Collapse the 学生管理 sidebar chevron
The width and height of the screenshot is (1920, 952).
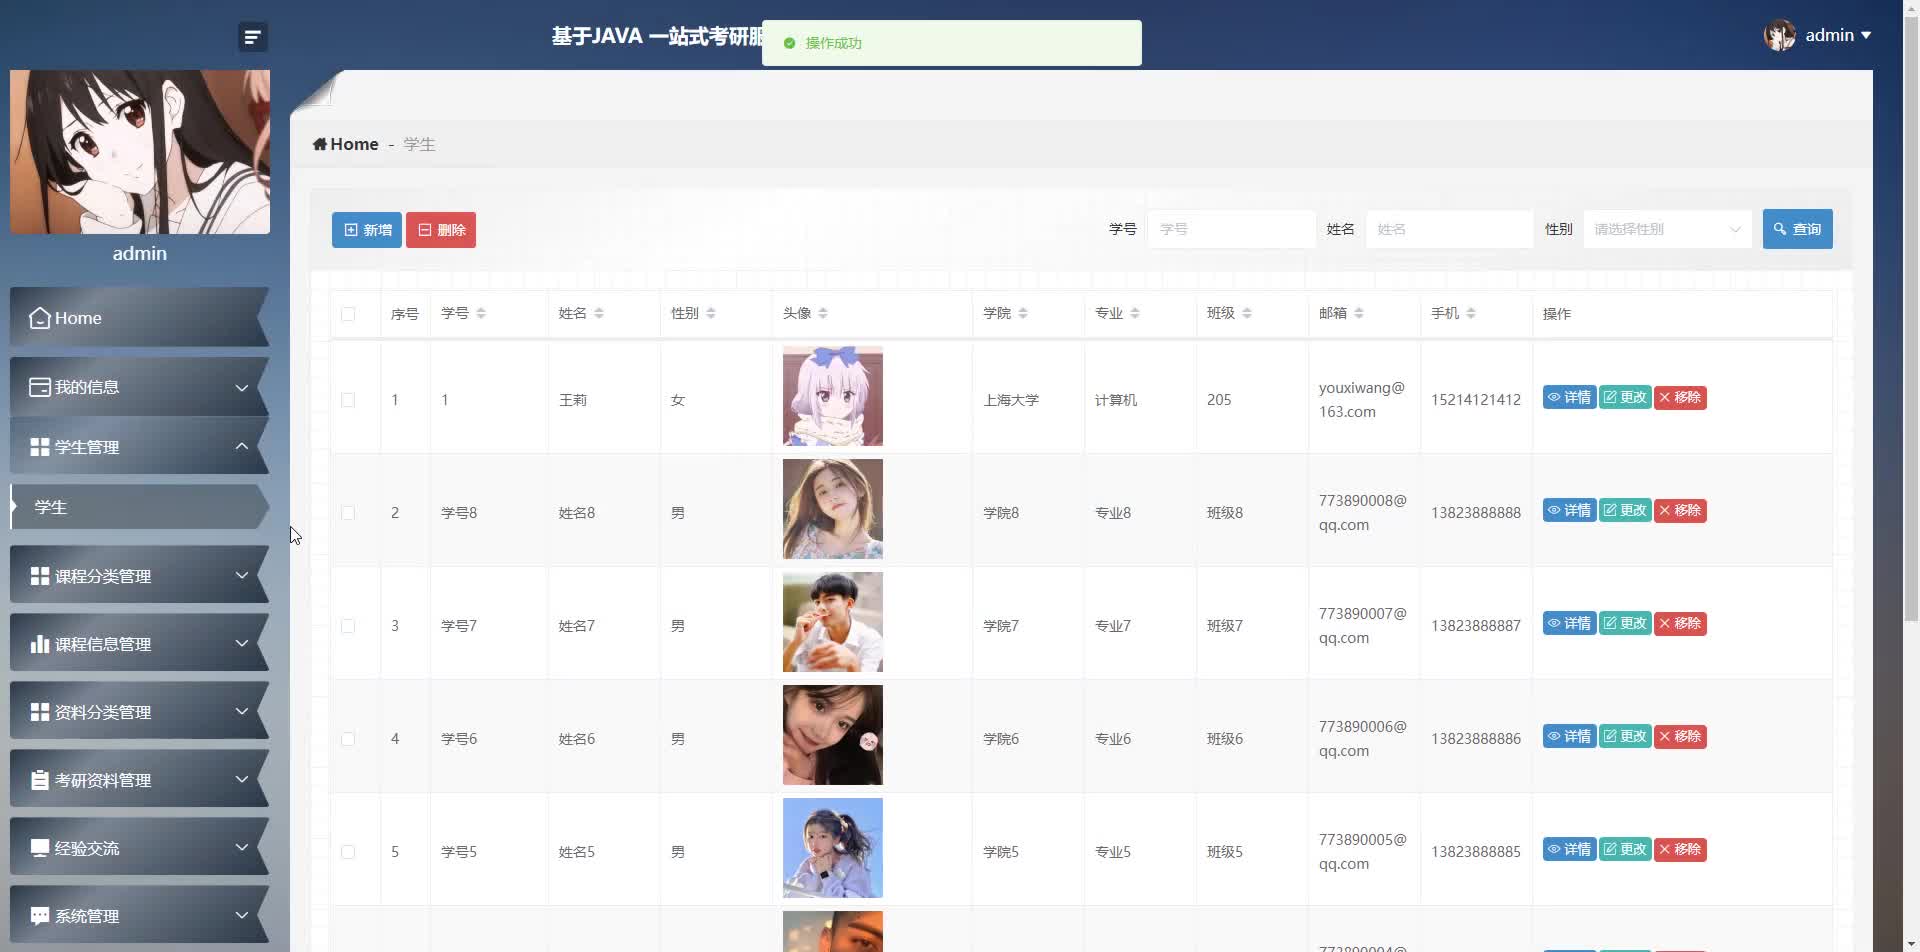click(x=242, y=446)
